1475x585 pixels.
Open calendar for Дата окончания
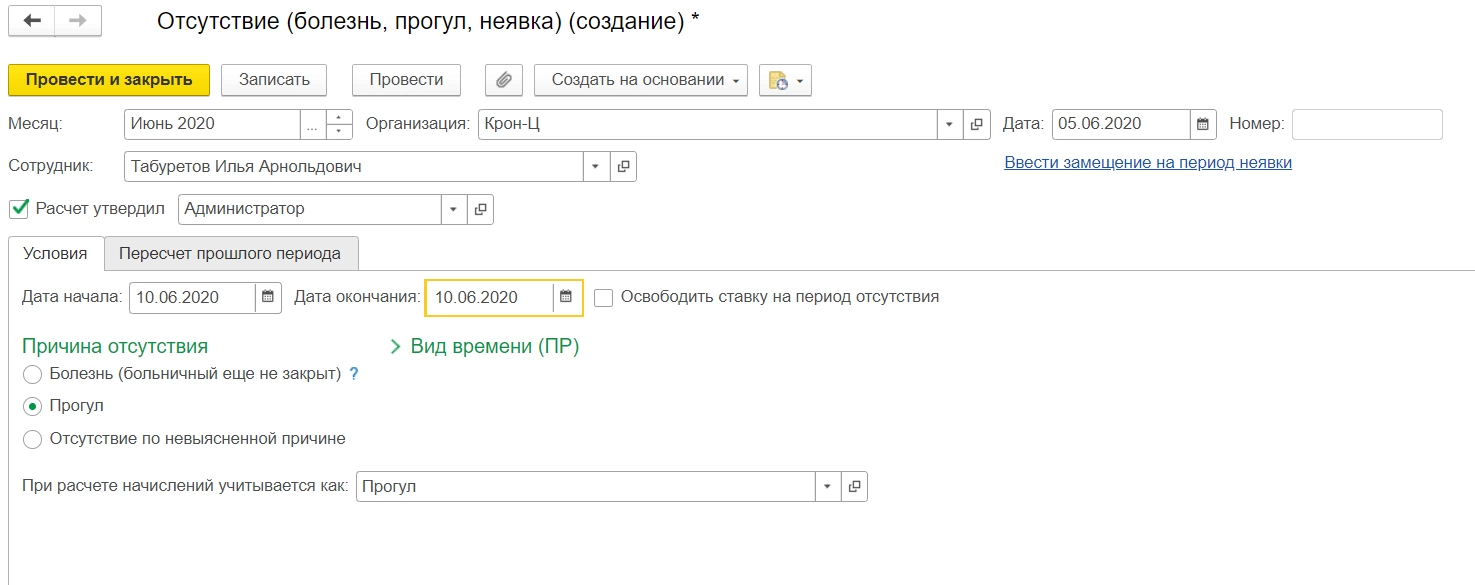coord(566,297)
